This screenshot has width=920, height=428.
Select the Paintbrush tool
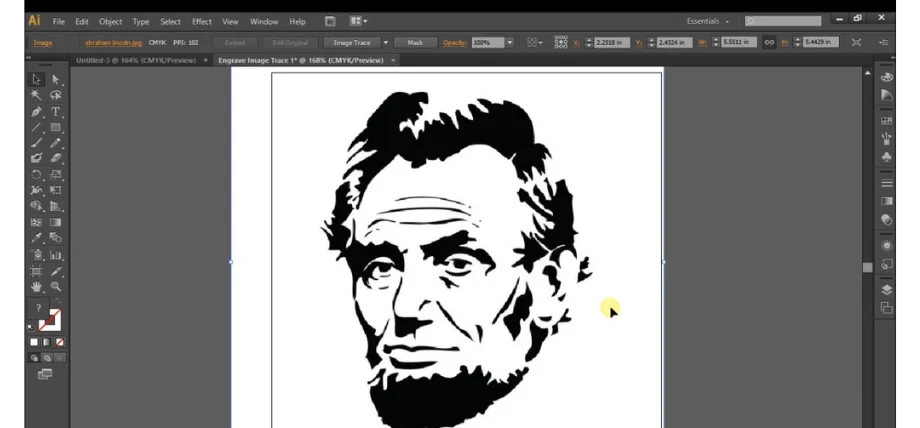[x=36, y=143]
